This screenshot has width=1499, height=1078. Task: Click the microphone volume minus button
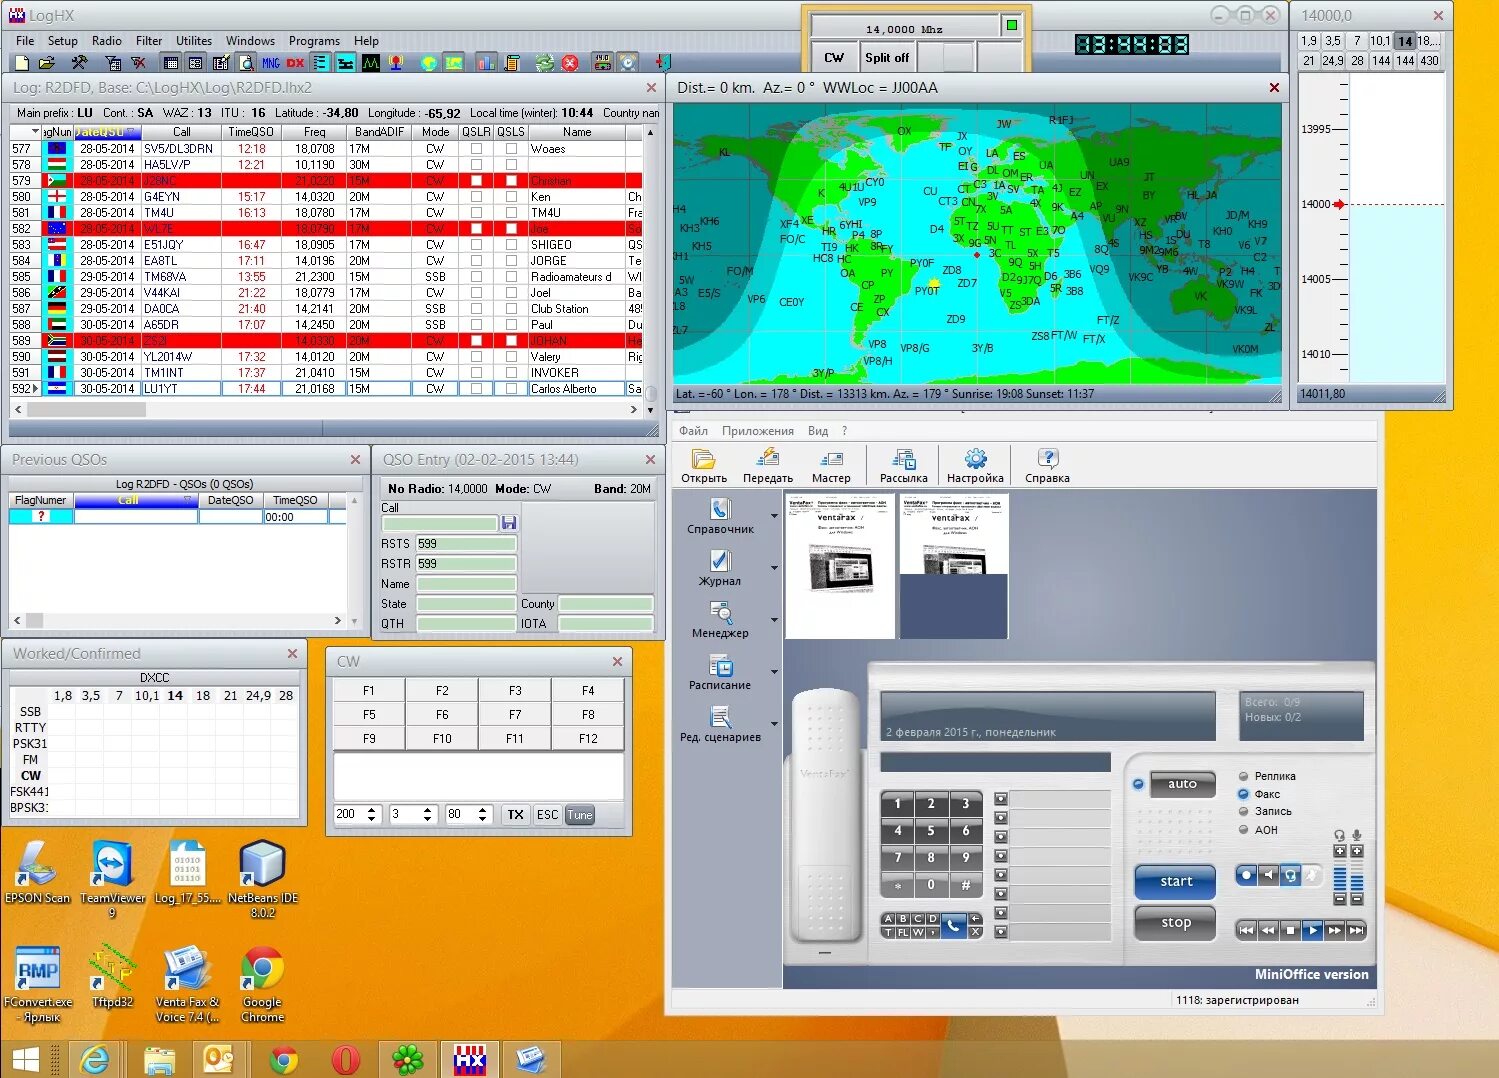click(x=1357, y=899)
